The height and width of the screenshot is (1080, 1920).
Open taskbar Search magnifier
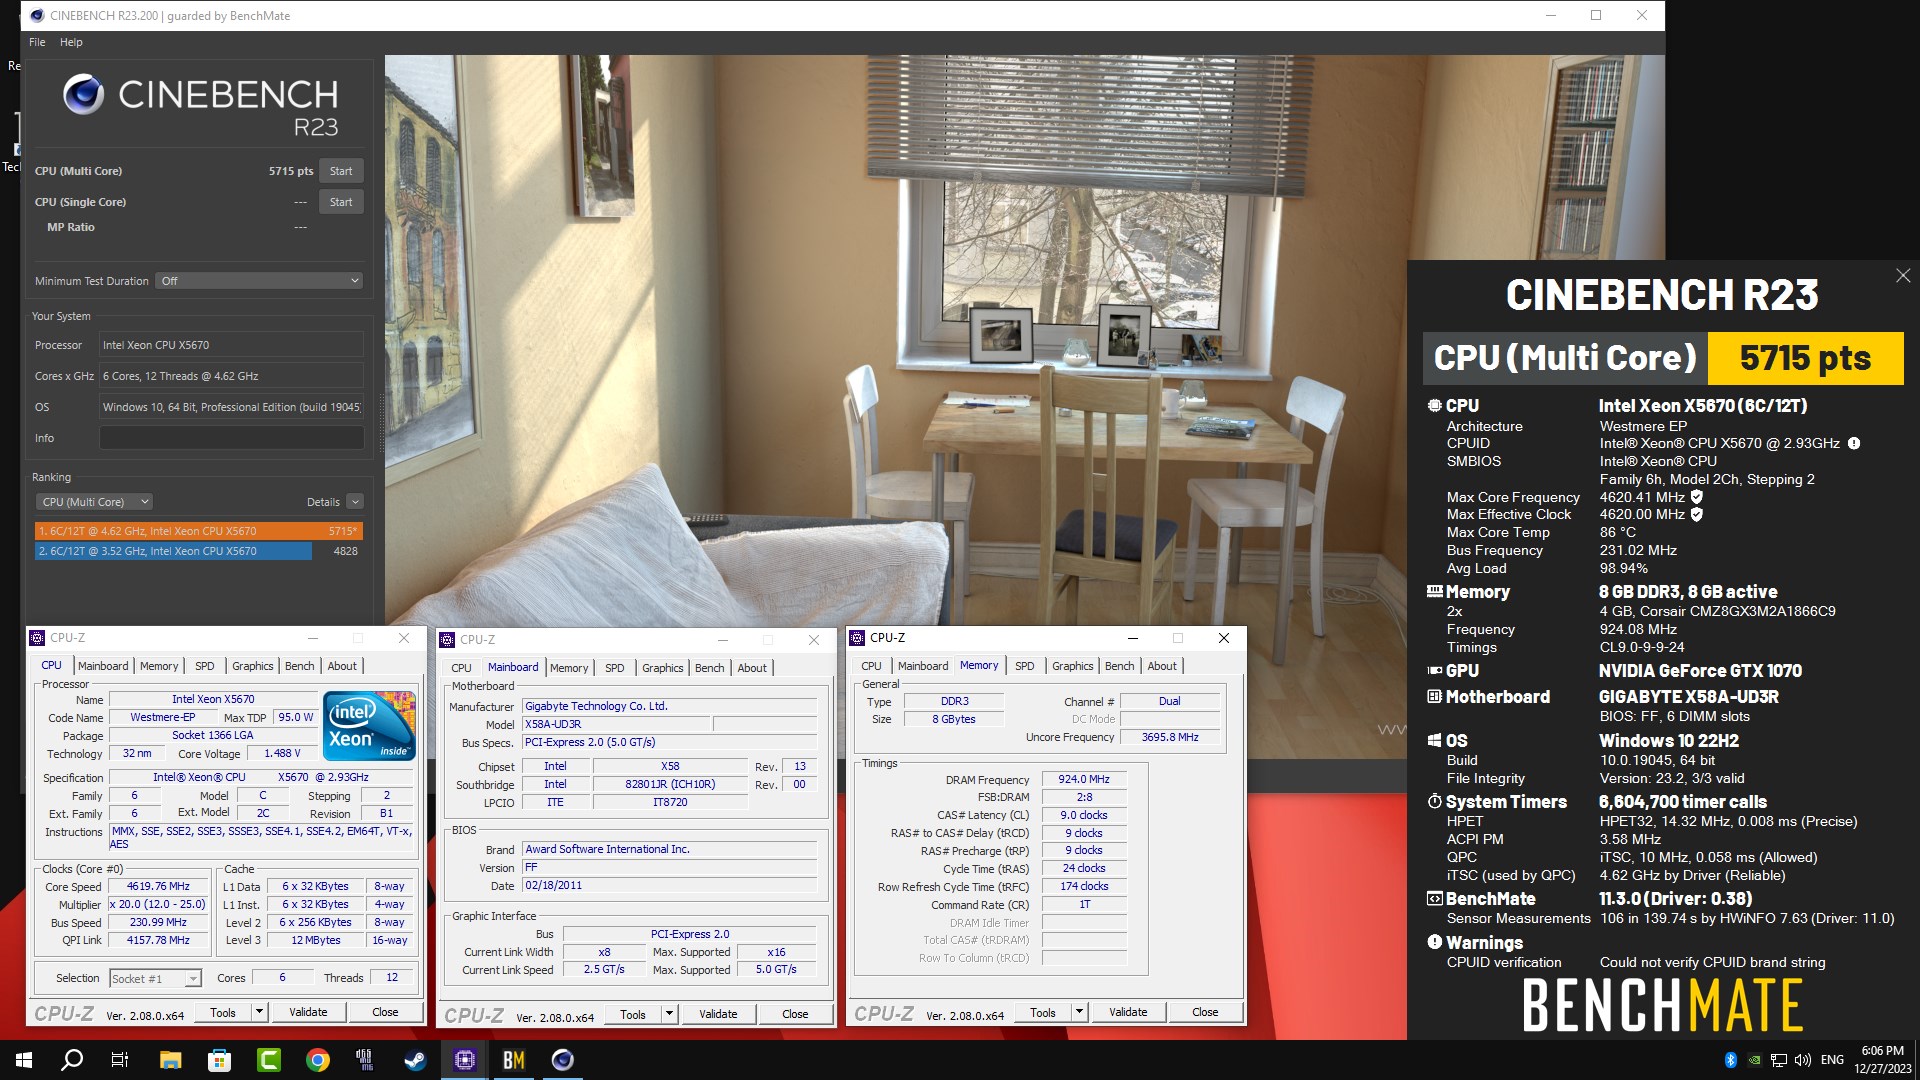72,1060
